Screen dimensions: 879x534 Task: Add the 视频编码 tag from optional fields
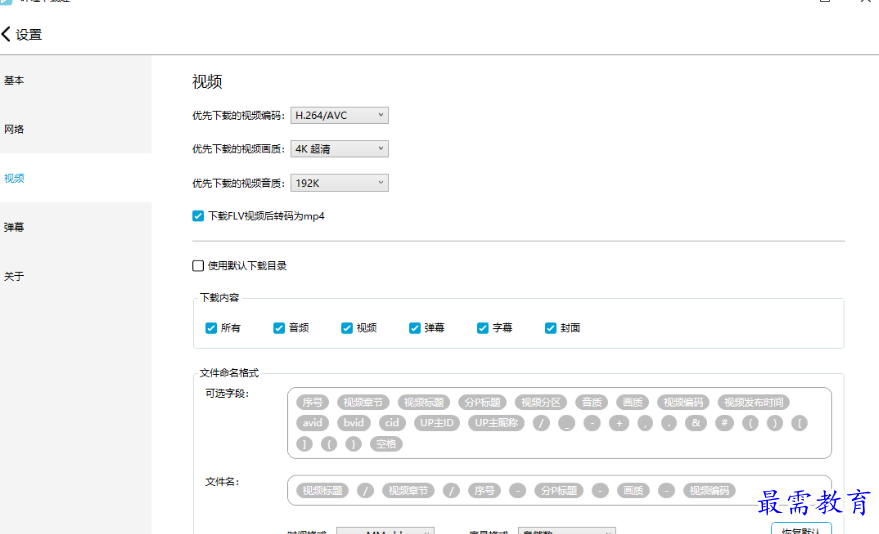683,402
